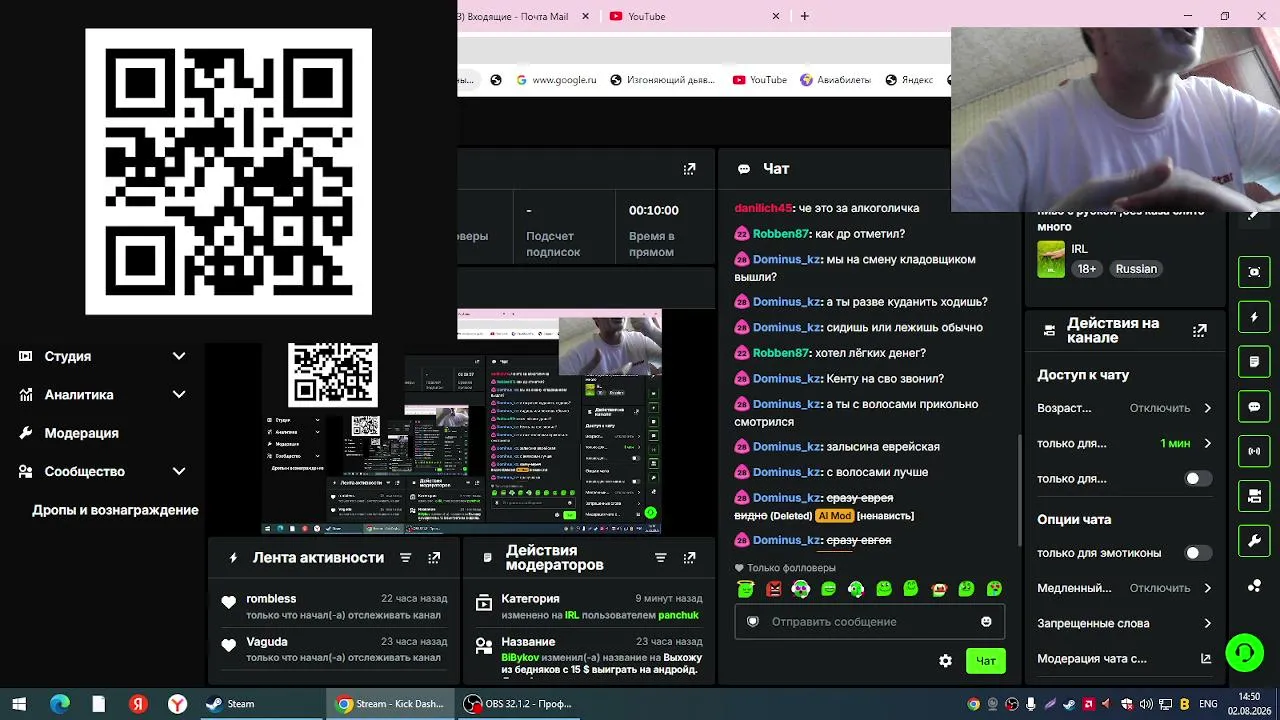Viewport: 1280px width, 720px height.
Task: Open the Windows Start menu
Action: (19, 704)
